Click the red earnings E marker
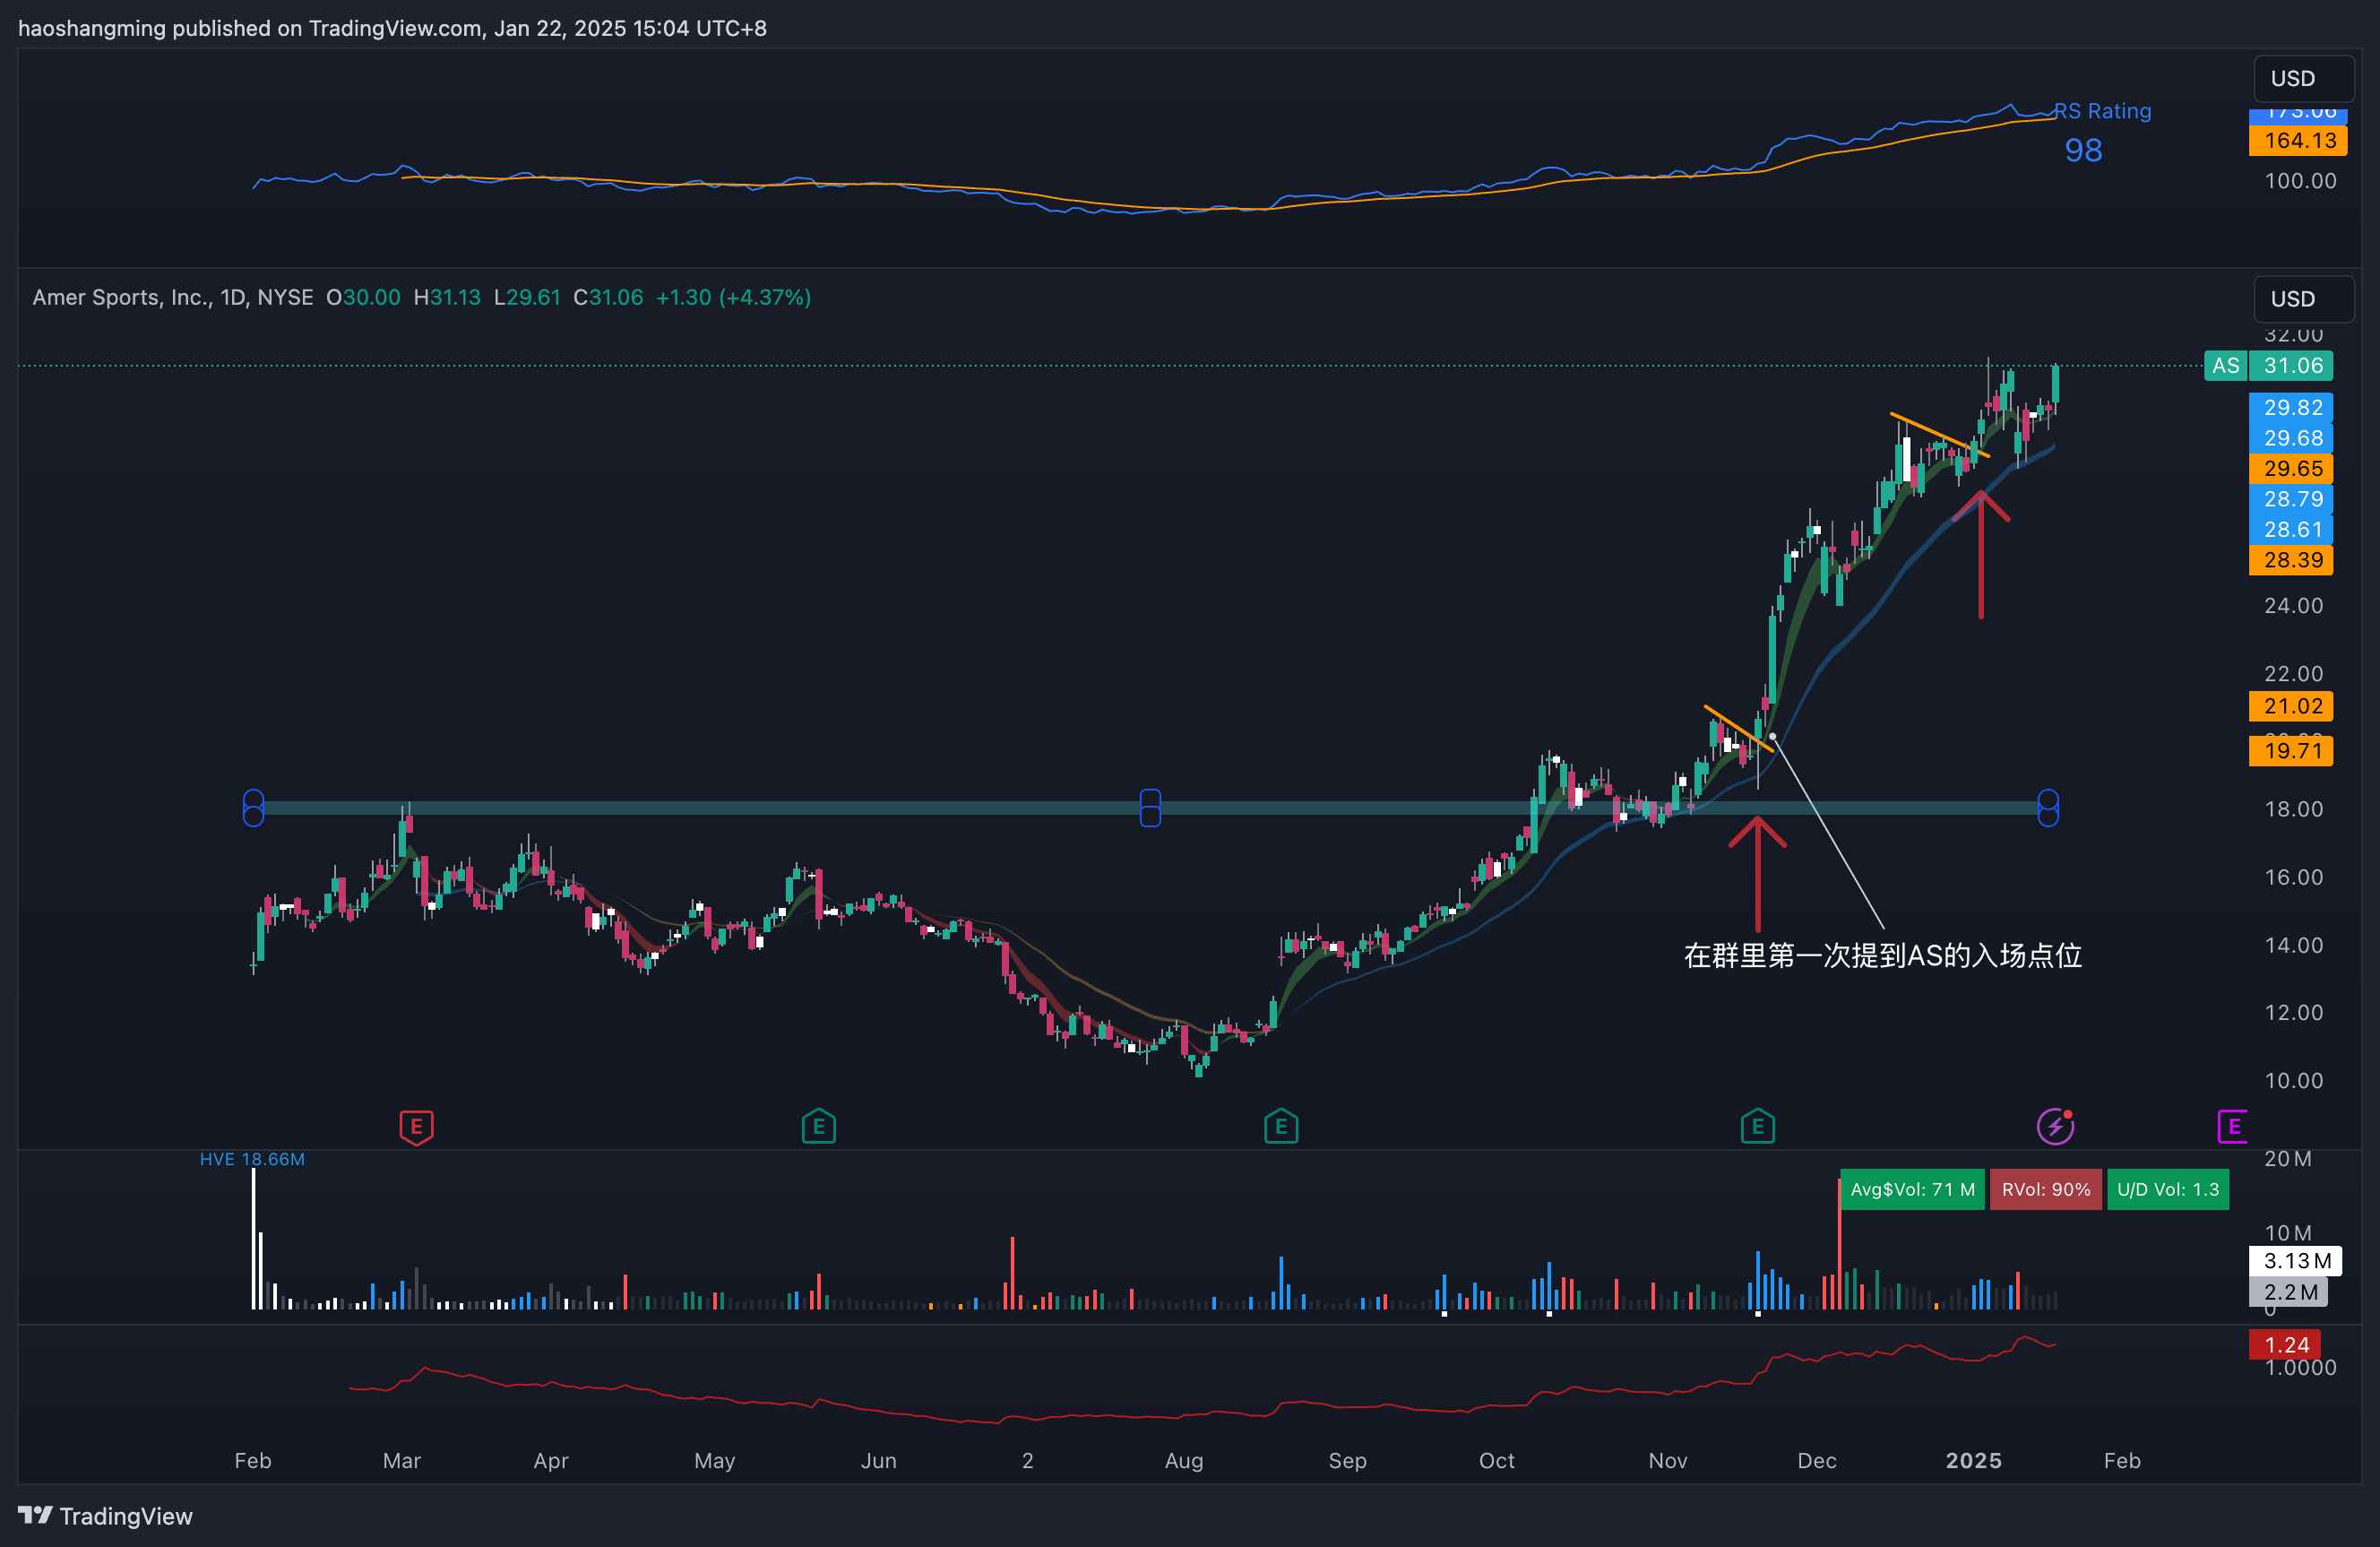The image size is (2380, 1547). tap(416, 1127)
